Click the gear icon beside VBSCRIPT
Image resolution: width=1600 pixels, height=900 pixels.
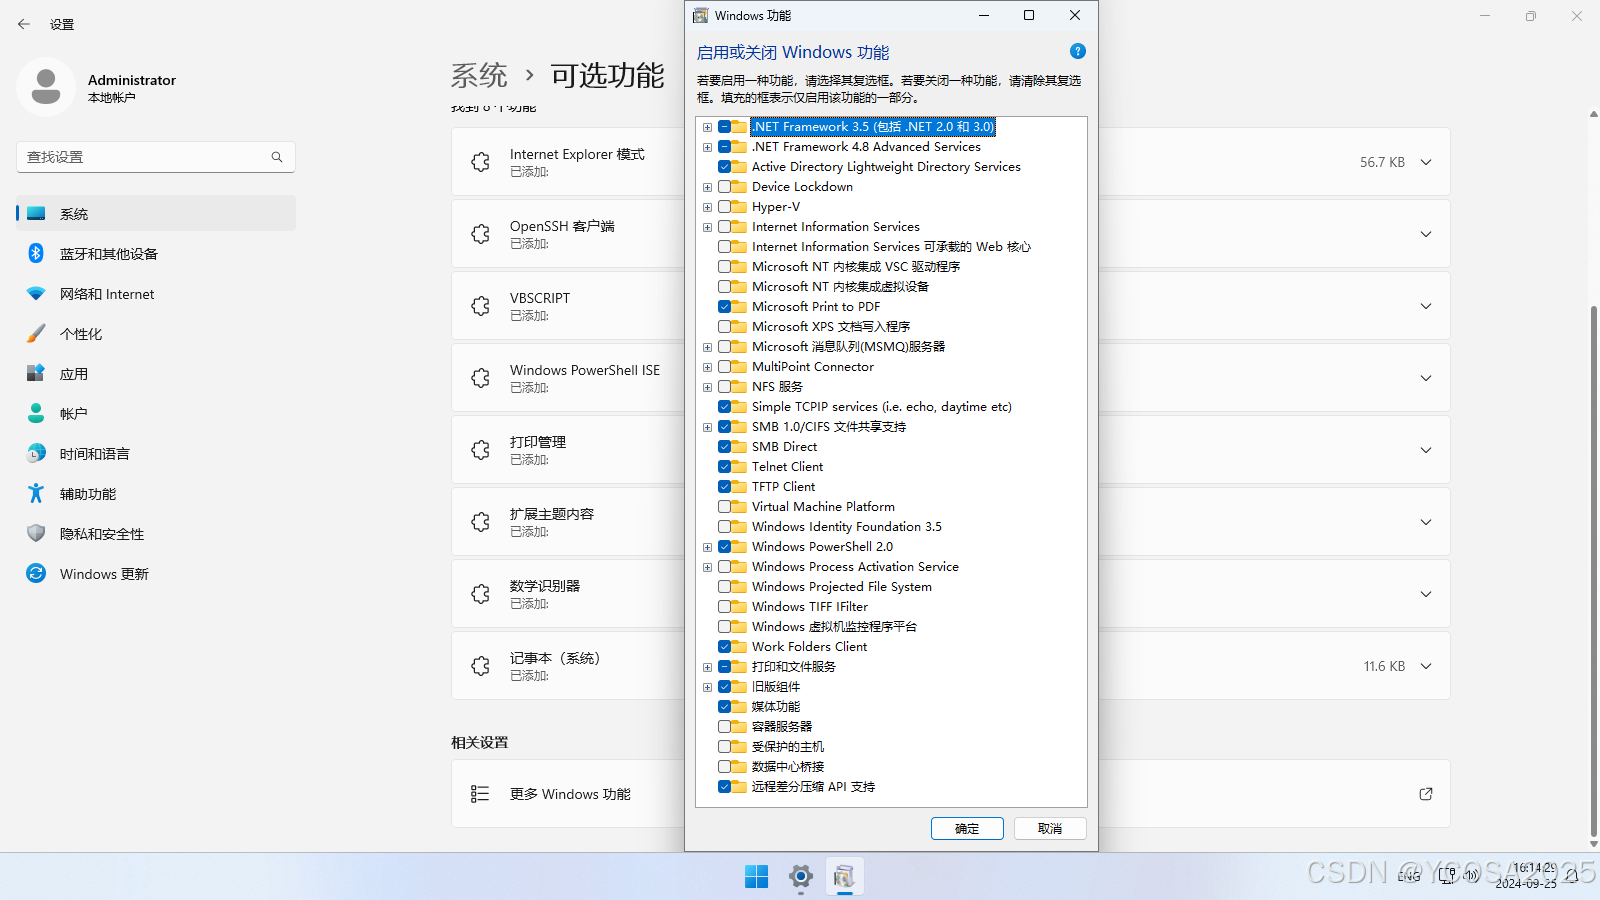pos(480,306)
